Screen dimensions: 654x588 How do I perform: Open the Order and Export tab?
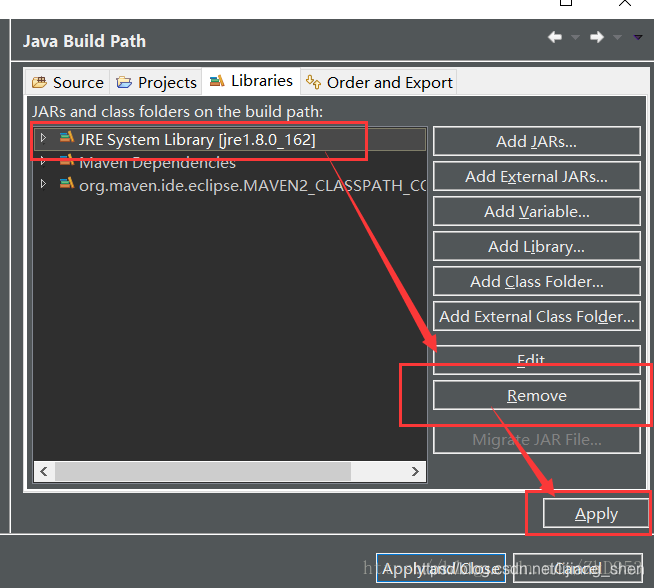pyautogui.click(x=379, y=82)
